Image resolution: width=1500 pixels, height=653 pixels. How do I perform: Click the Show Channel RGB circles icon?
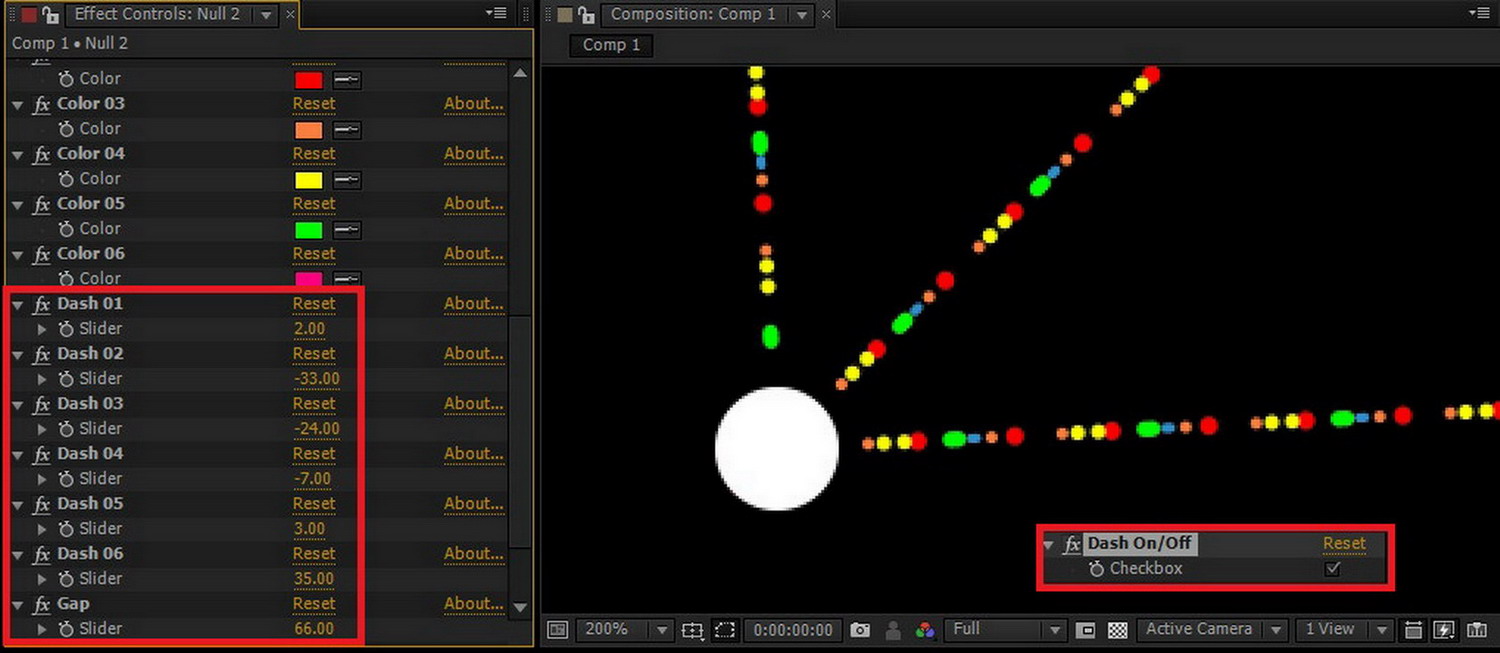[925, 630]
